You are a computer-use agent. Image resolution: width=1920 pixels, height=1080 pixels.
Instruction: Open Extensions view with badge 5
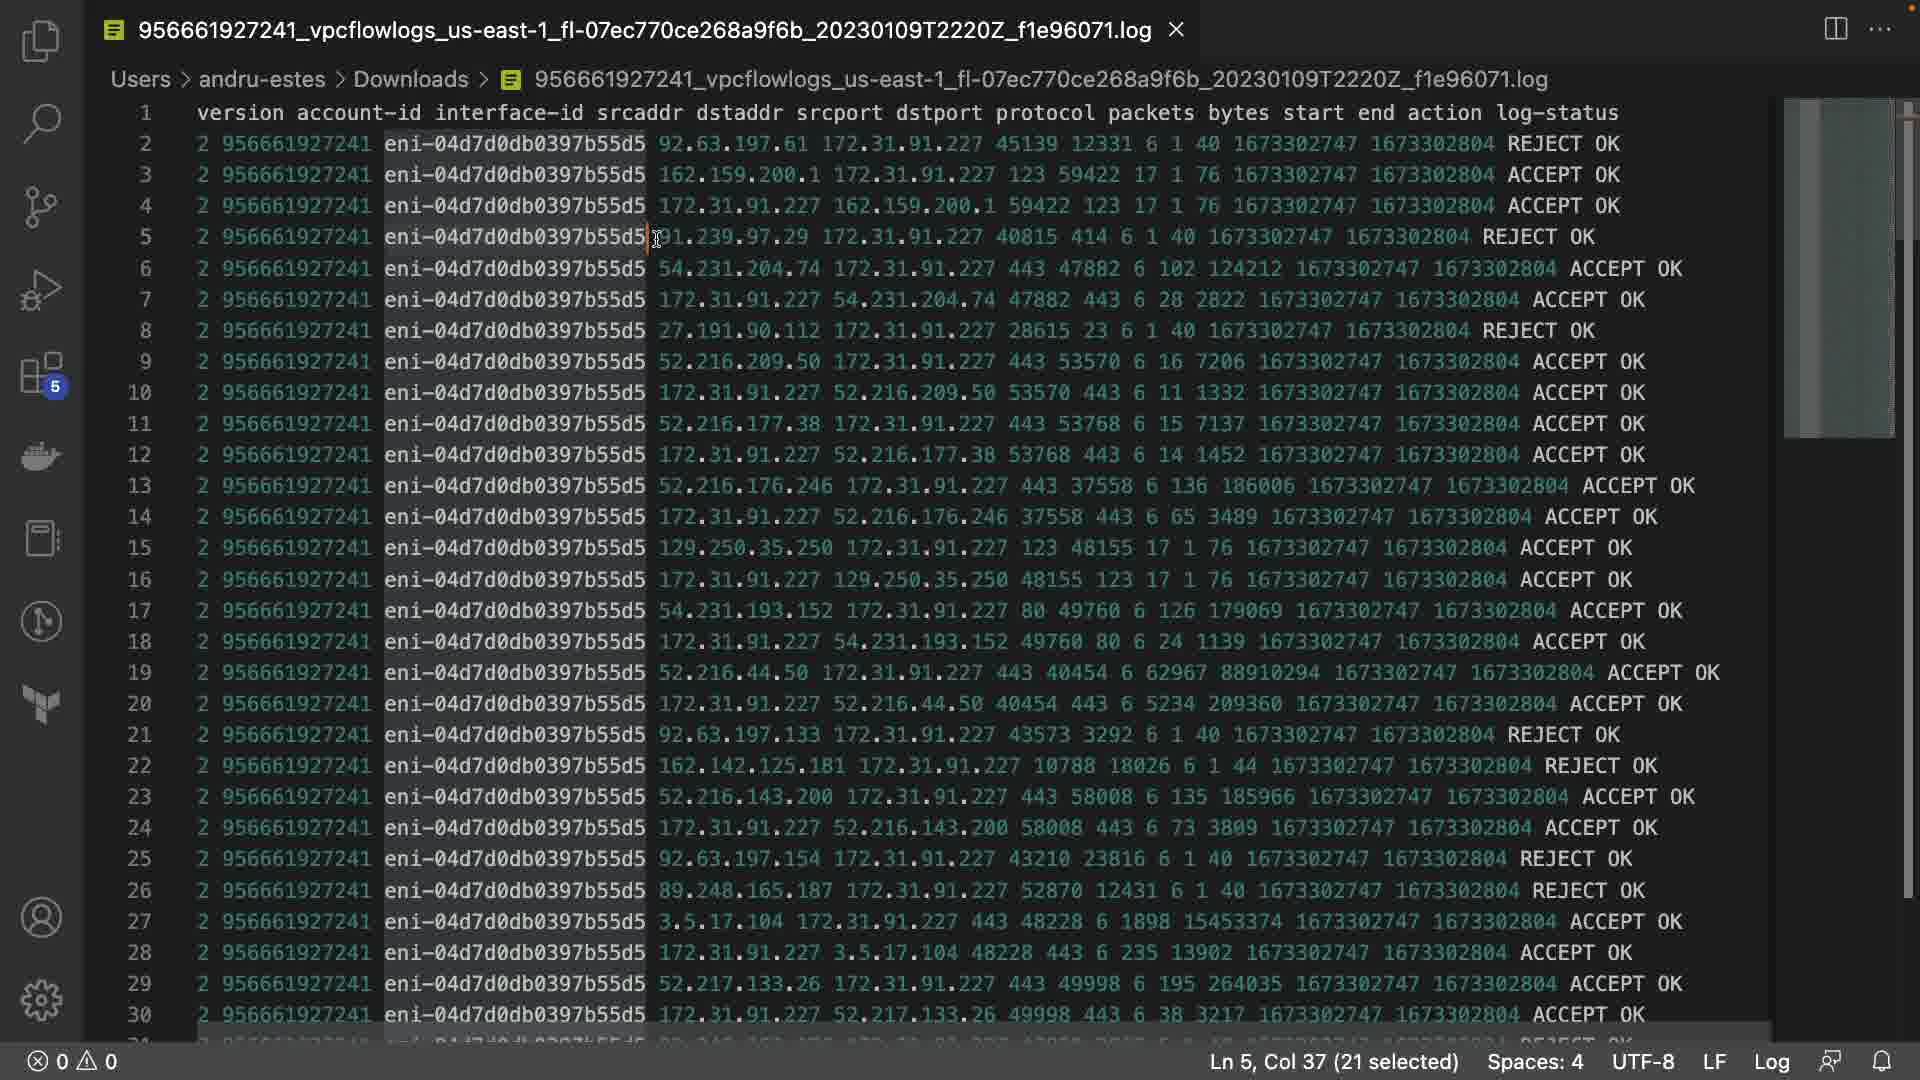[x=41, y=374]
